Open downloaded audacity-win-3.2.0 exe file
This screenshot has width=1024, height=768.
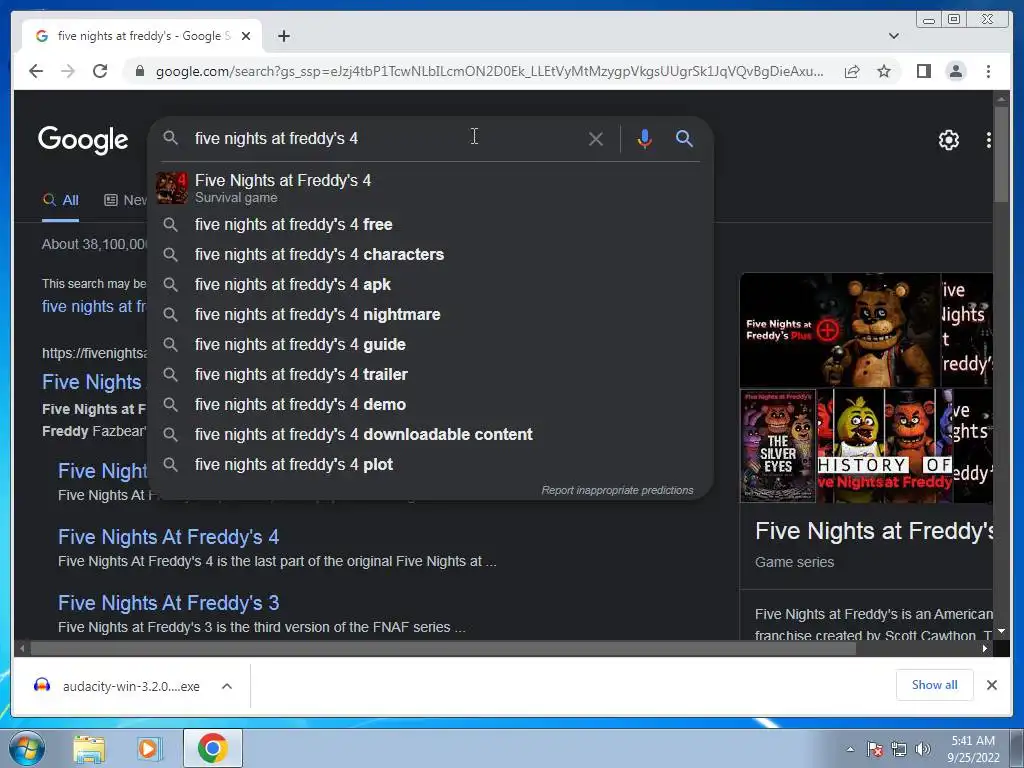click(118, 686)
